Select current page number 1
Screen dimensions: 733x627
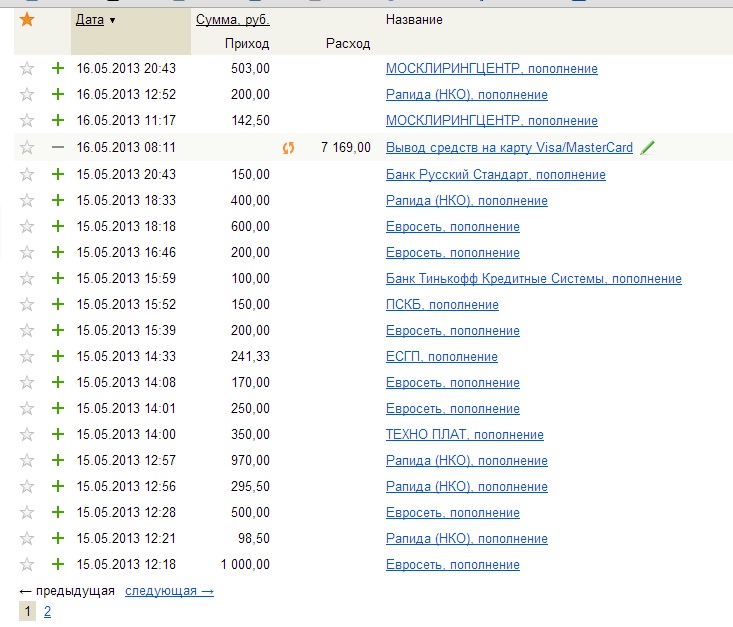(x=27, y=612)
